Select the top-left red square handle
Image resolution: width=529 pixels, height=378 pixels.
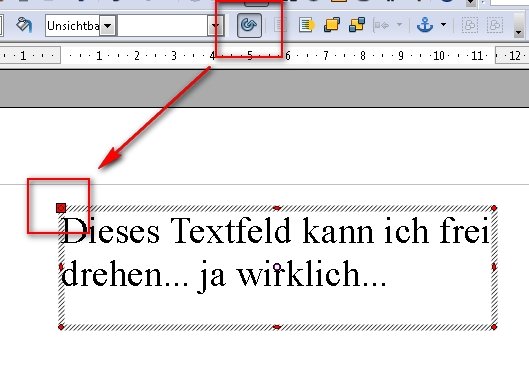61,208
